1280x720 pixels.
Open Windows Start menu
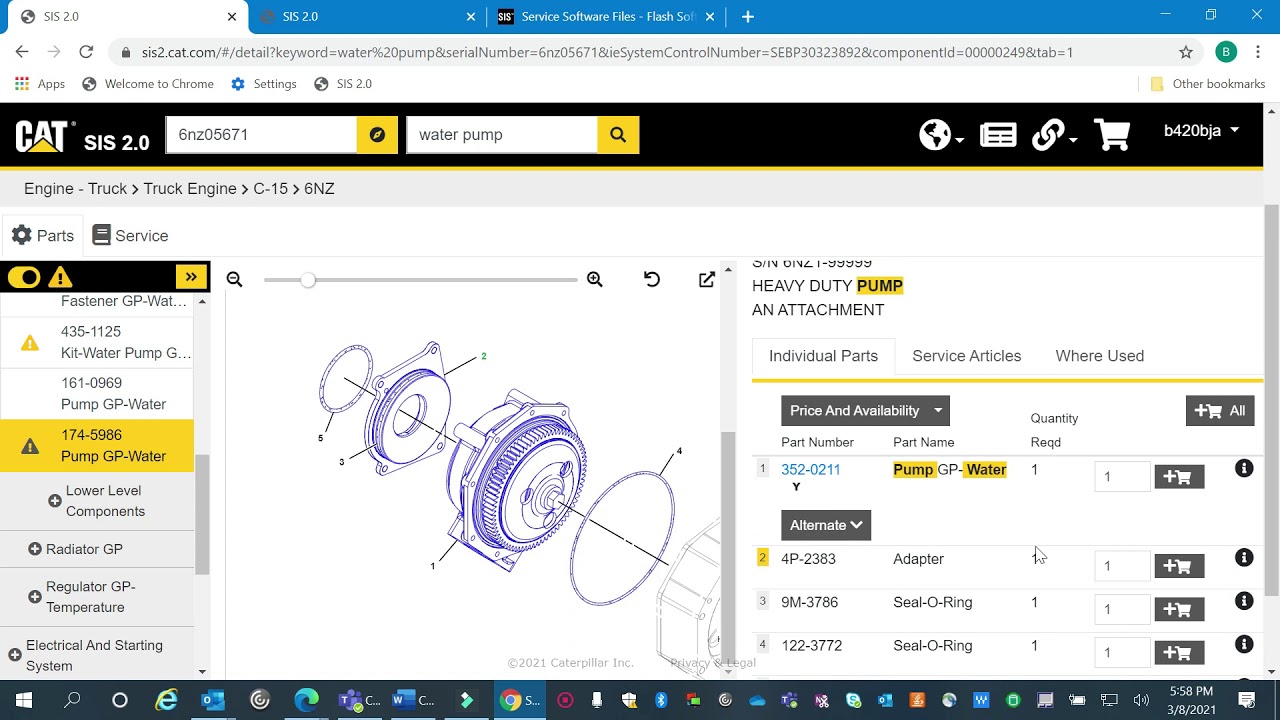pos(24,700)
